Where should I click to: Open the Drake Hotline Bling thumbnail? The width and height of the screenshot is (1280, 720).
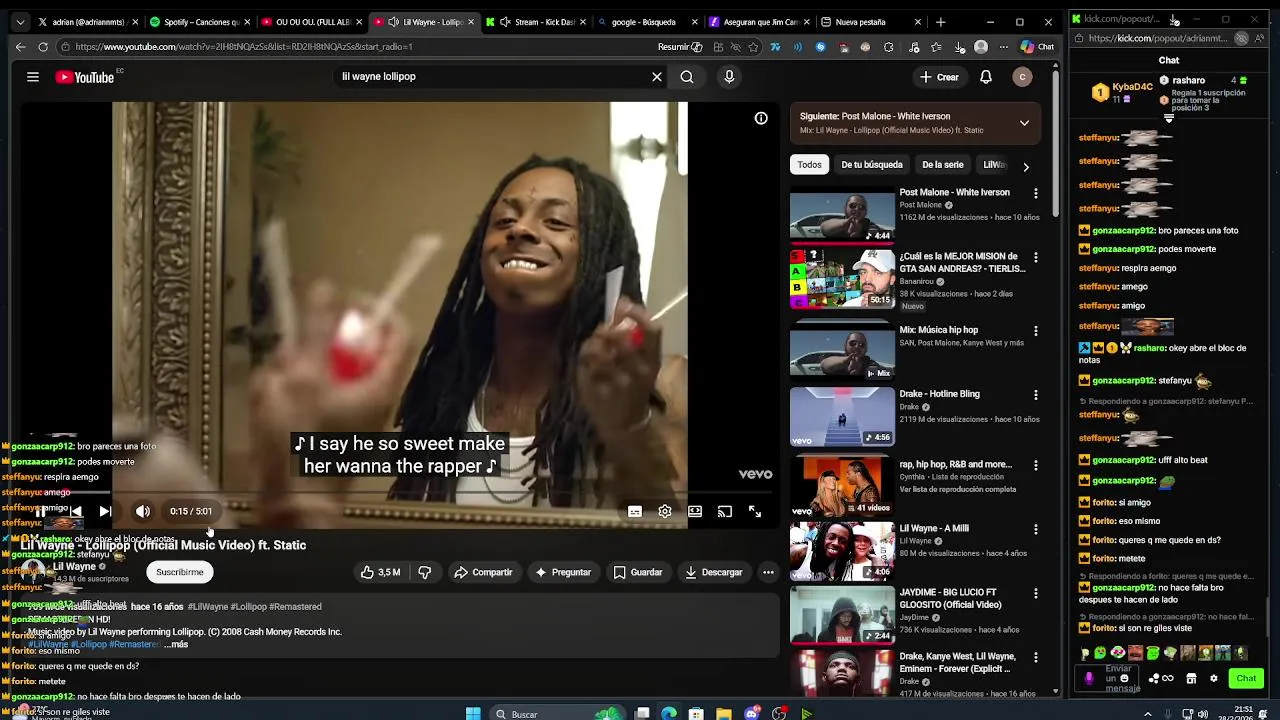(x=842, y=416)
